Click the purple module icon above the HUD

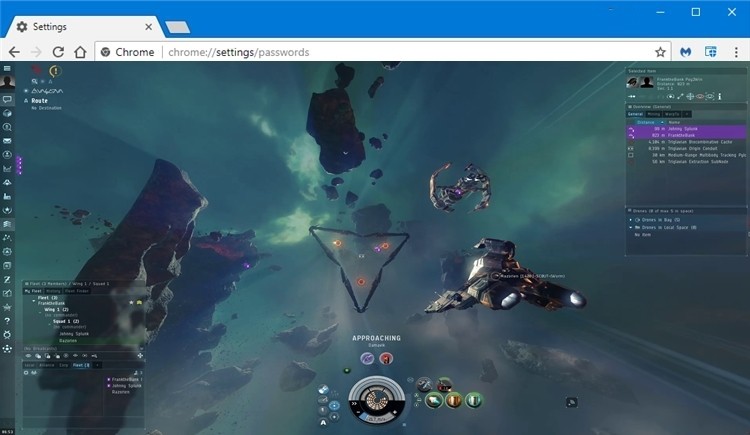(x=367, y=358)
